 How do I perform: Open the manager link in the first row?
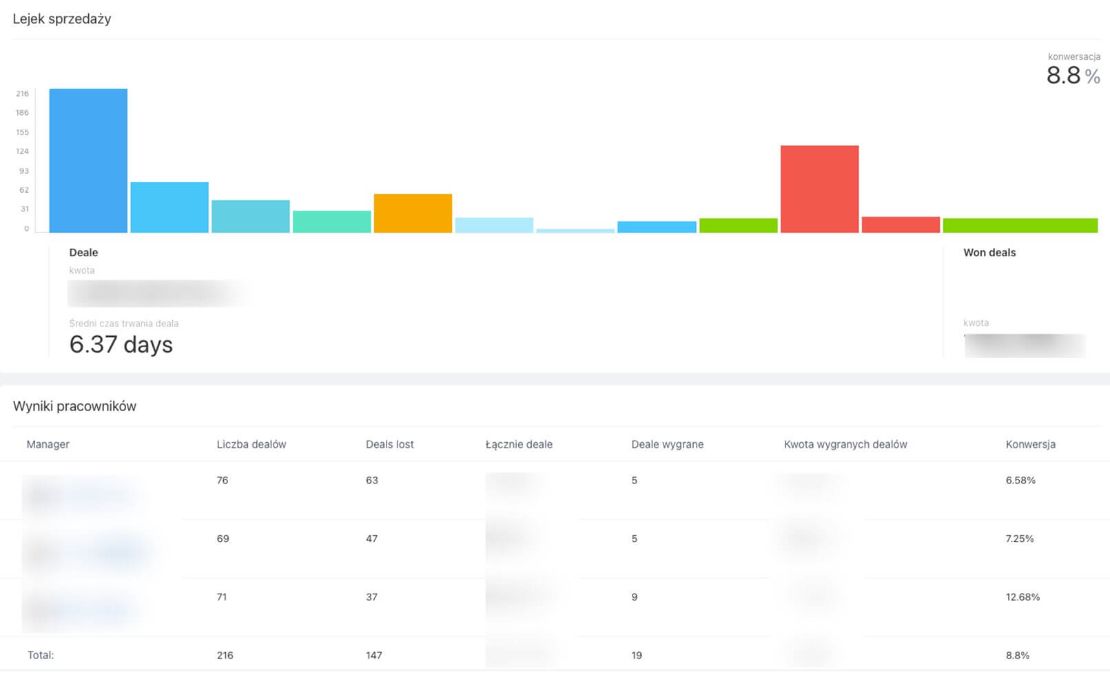[80, 494]
